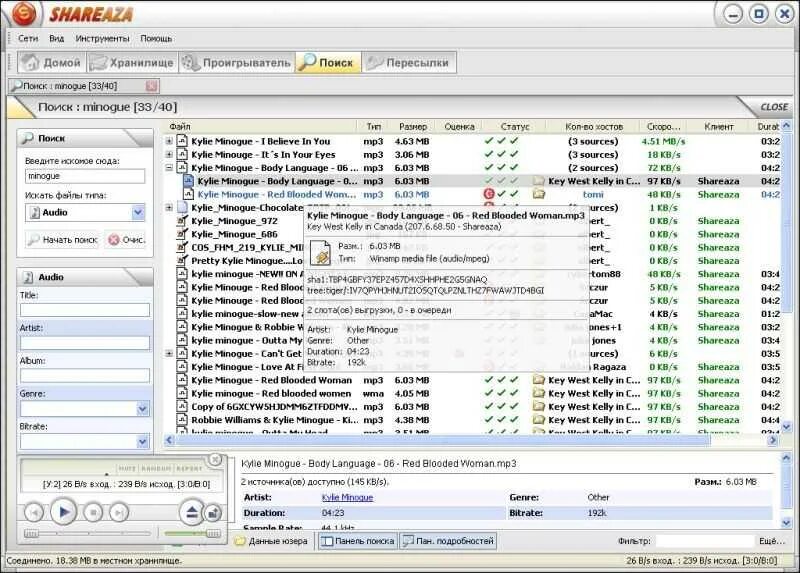
Task: Toggle the RANDOM option in player
Action: point(156,468)
